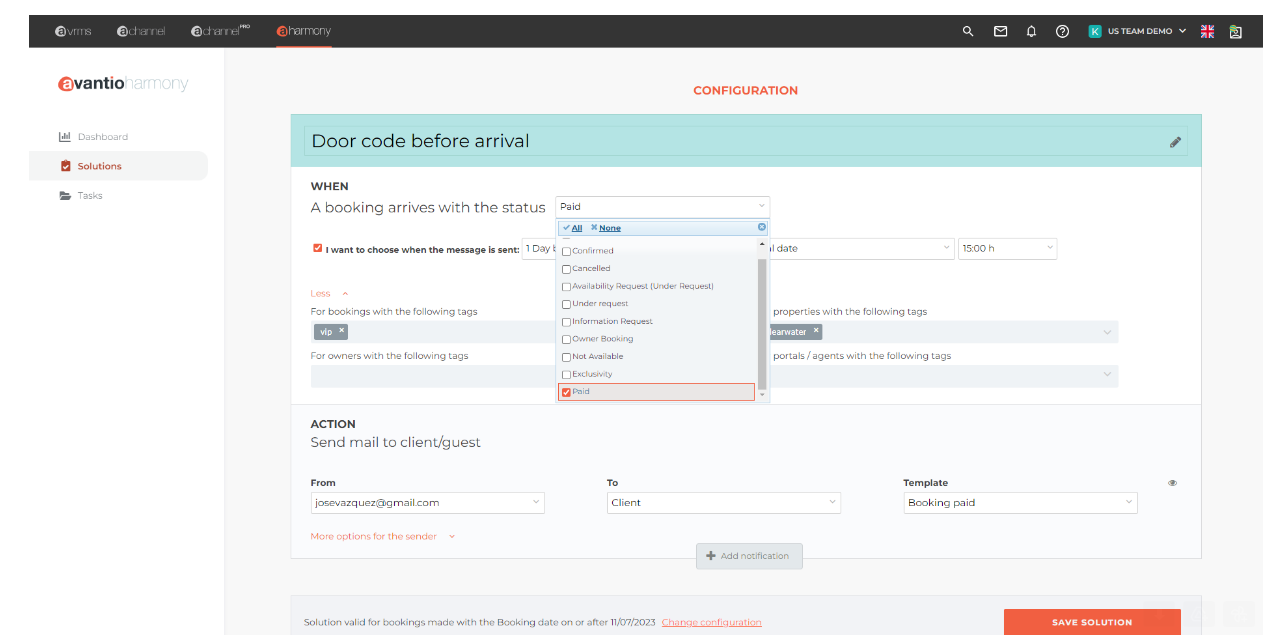Click the Change configuration link
Viewport: 1282px width, 635px height.
tap(711, 622)
